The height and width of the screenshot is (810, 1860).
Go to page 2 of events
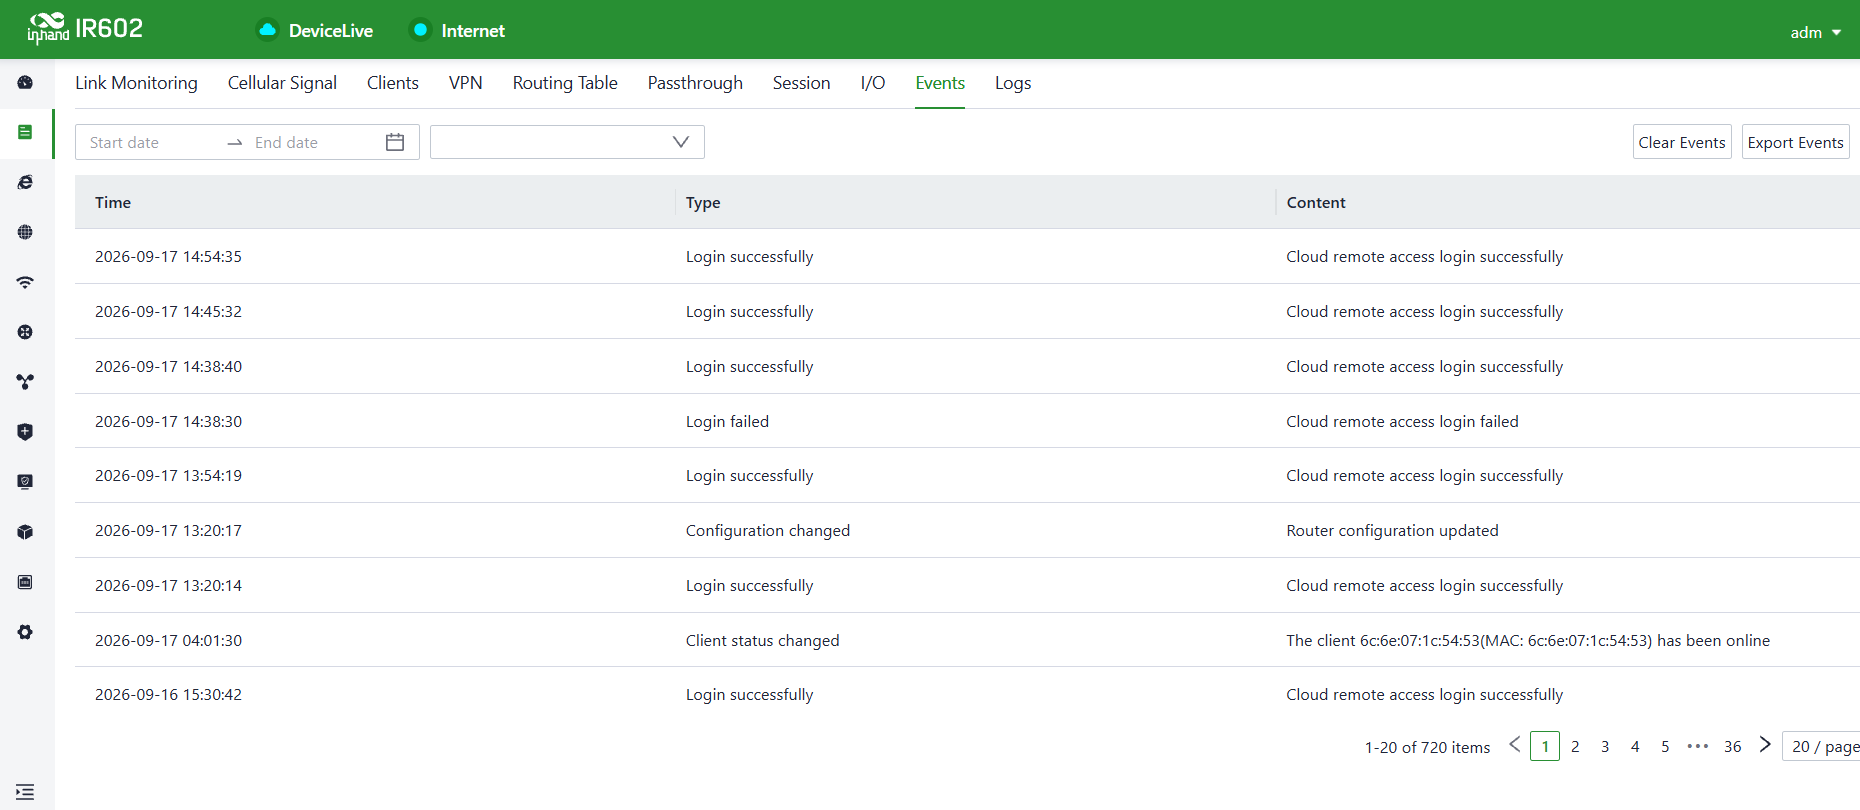tap(1575, 746)
